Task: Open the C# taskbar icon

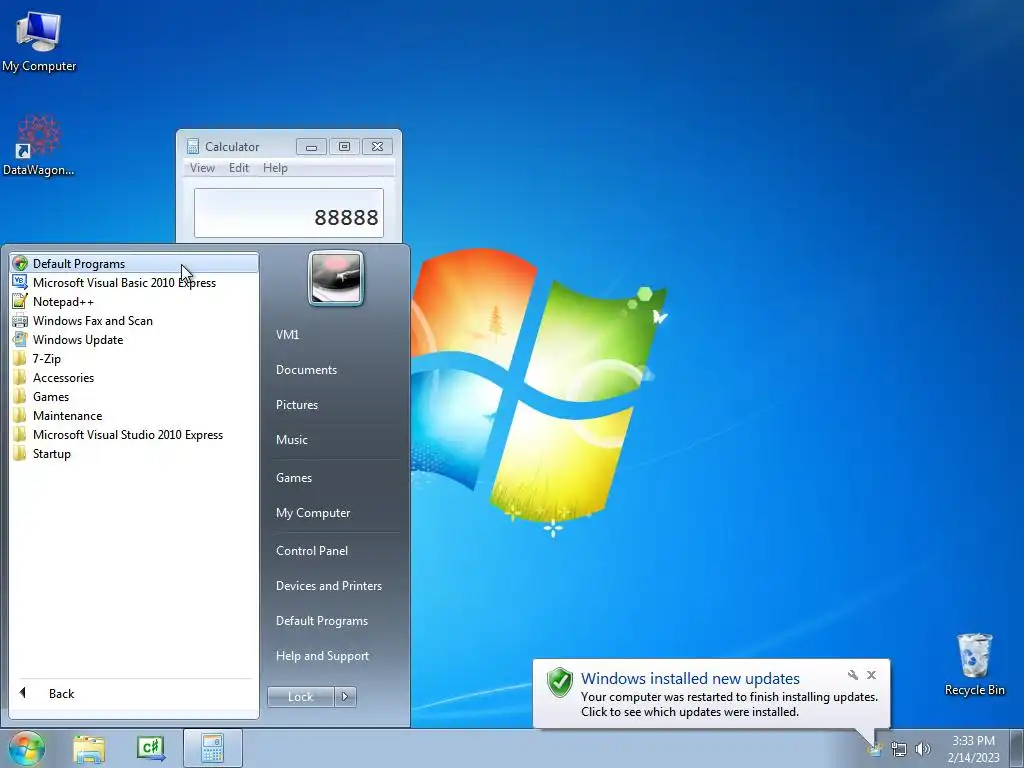Action: (151, 748)
